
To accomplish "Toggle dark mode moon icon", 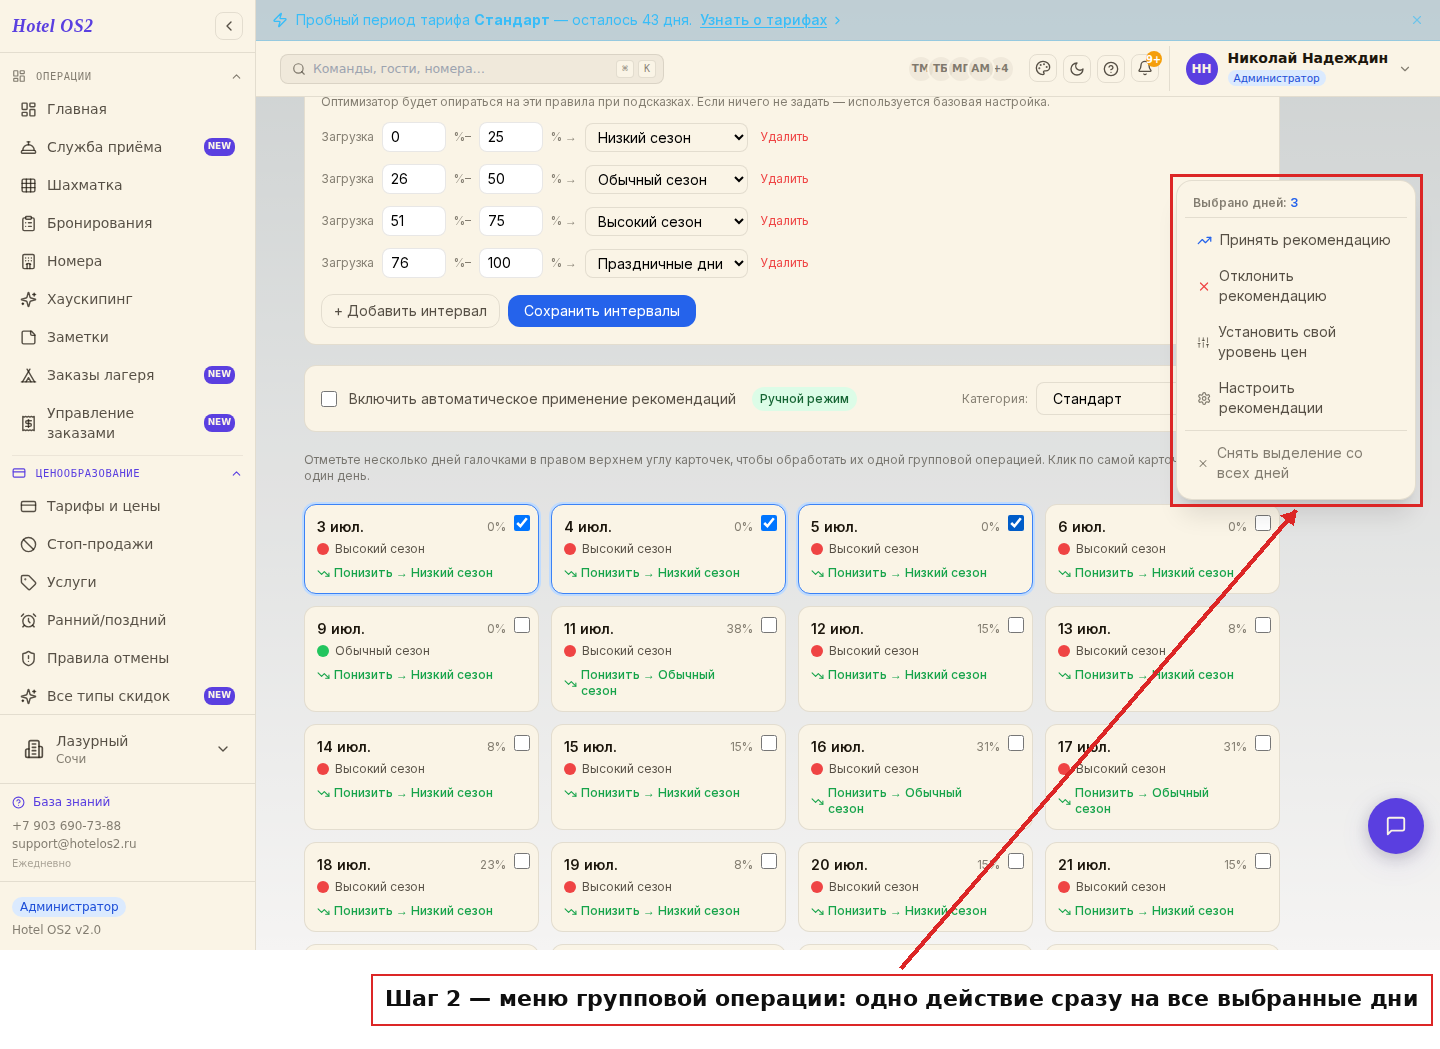I will coord(1077,69).
